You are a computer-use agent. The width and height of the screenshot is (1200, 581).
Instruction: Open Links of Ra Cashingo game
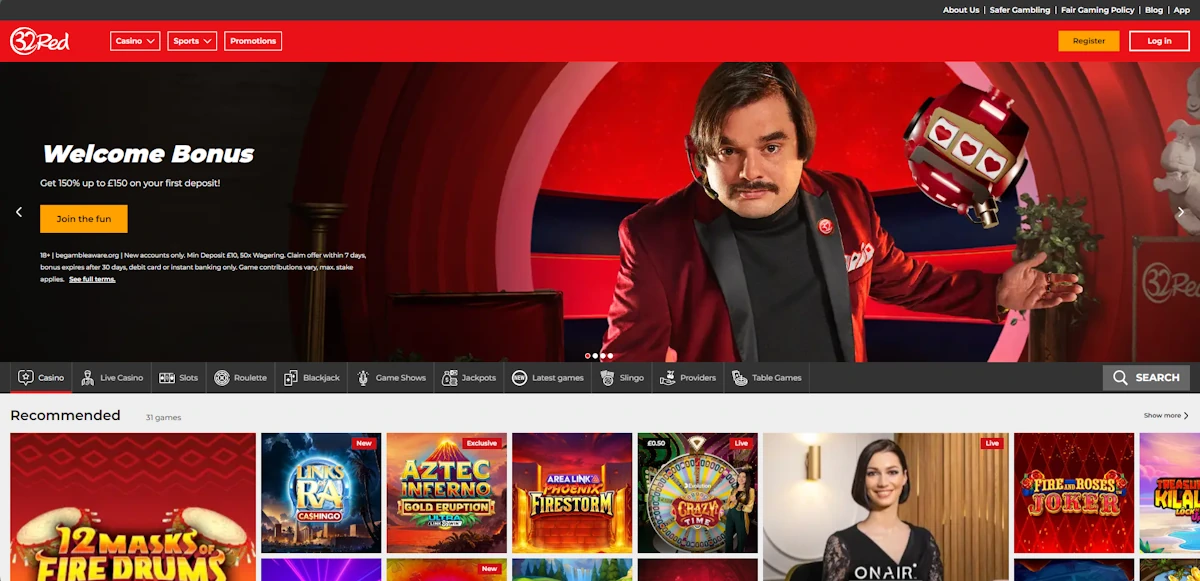[321, 493]
